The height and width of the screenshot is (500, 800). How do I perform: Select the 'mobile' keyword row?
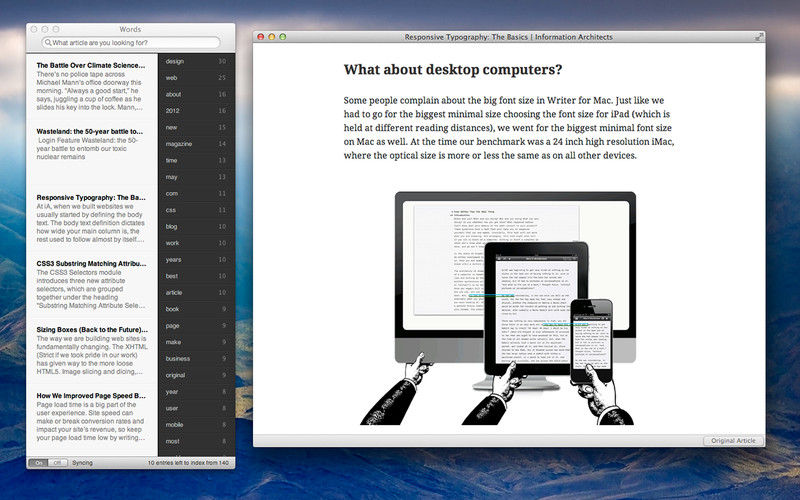tap(196, 424)
